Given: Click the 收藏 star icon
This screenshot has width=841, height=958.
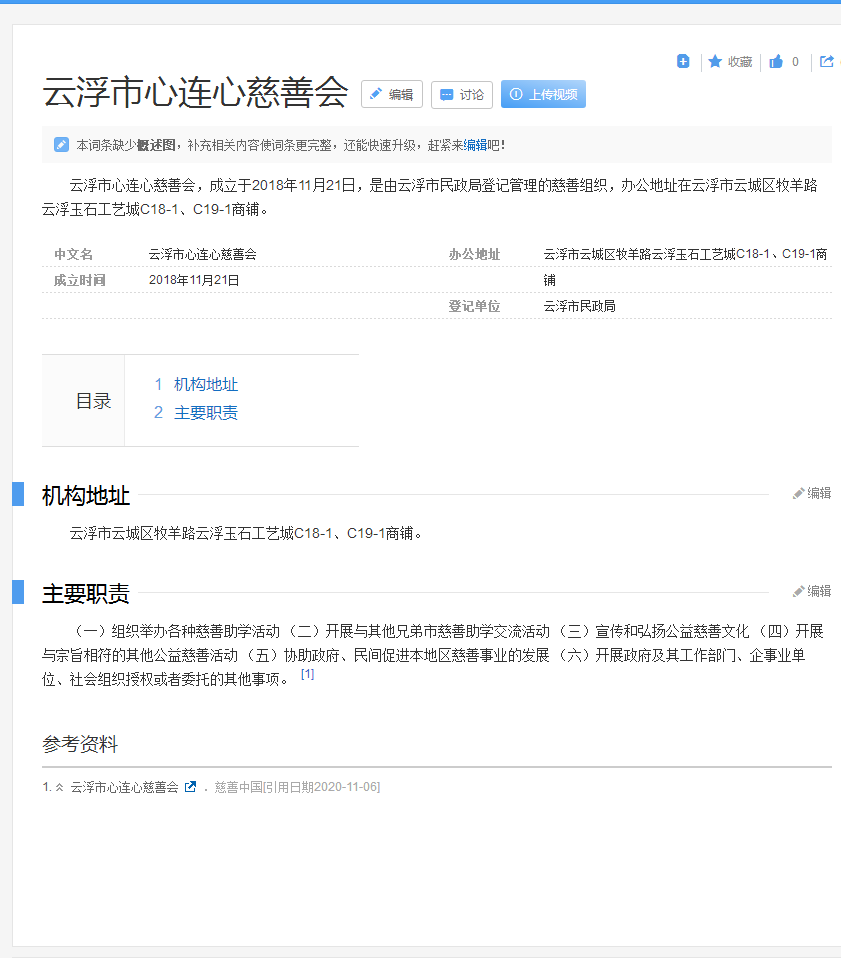Looking at the screenshot, I should pyautogui.click(x=715, y=62).
